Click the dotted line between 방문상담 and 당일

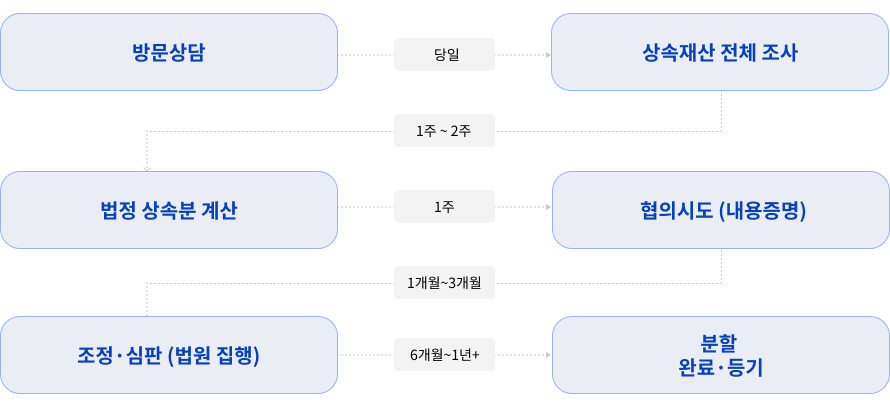click(x=366, y=54)
